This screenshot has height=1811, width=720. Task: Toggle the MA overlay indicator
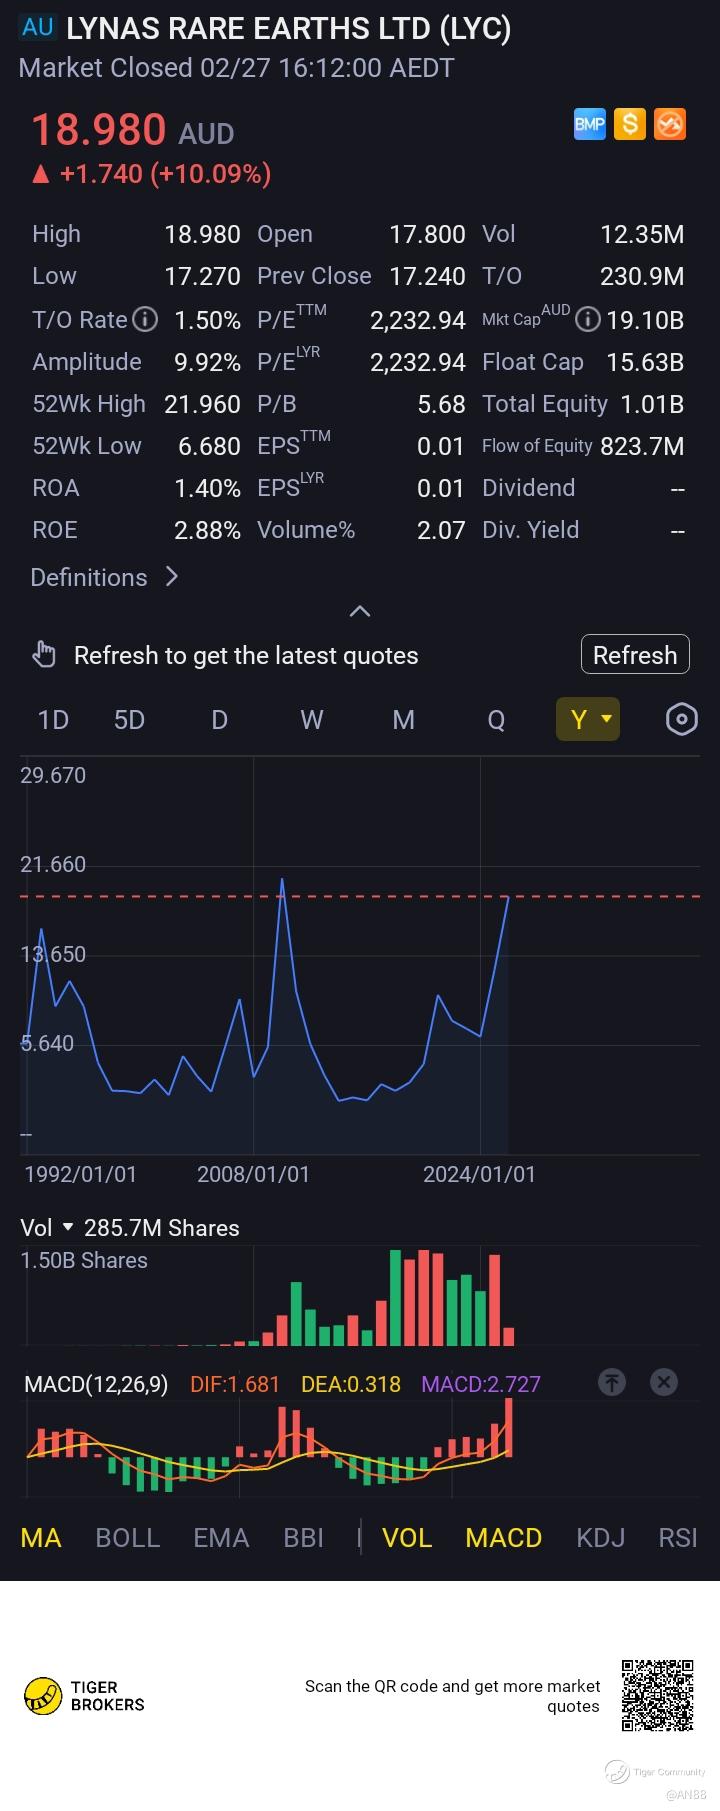pyautogui.click(x=41, y=1537)
